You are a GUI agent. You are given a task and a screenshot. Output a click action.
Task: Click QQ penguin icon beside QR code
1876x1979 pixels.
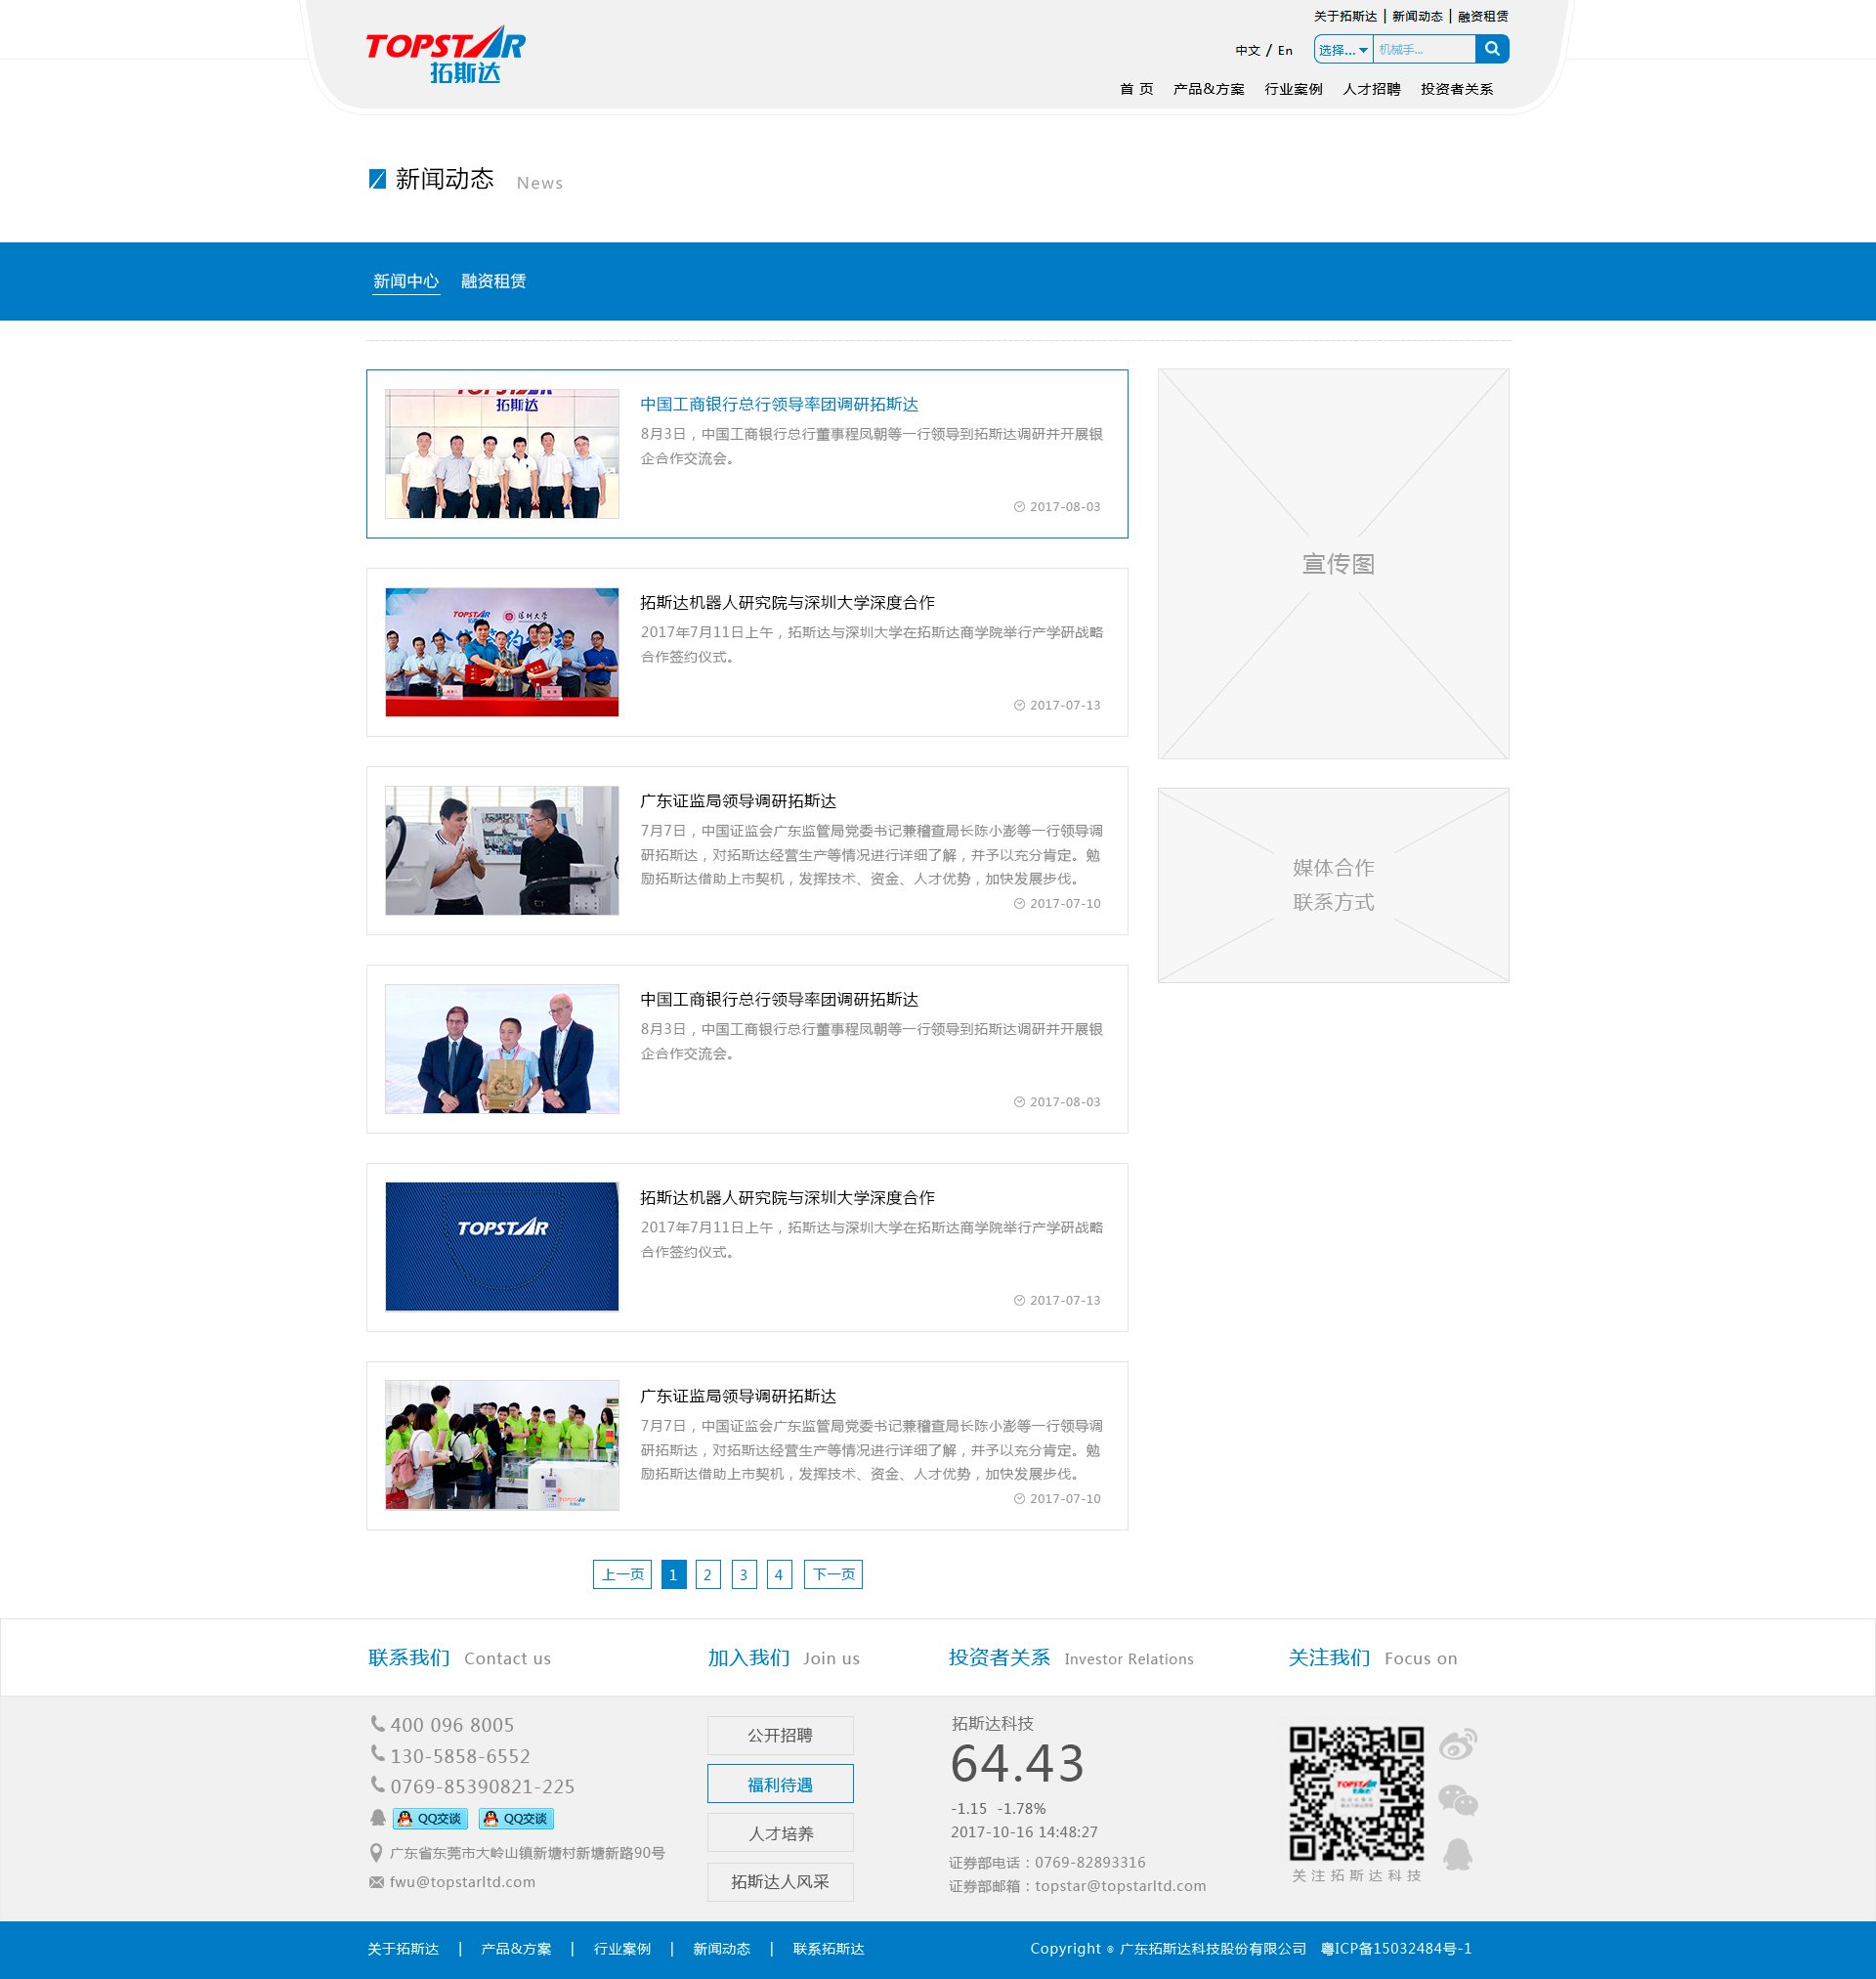1458,1854
